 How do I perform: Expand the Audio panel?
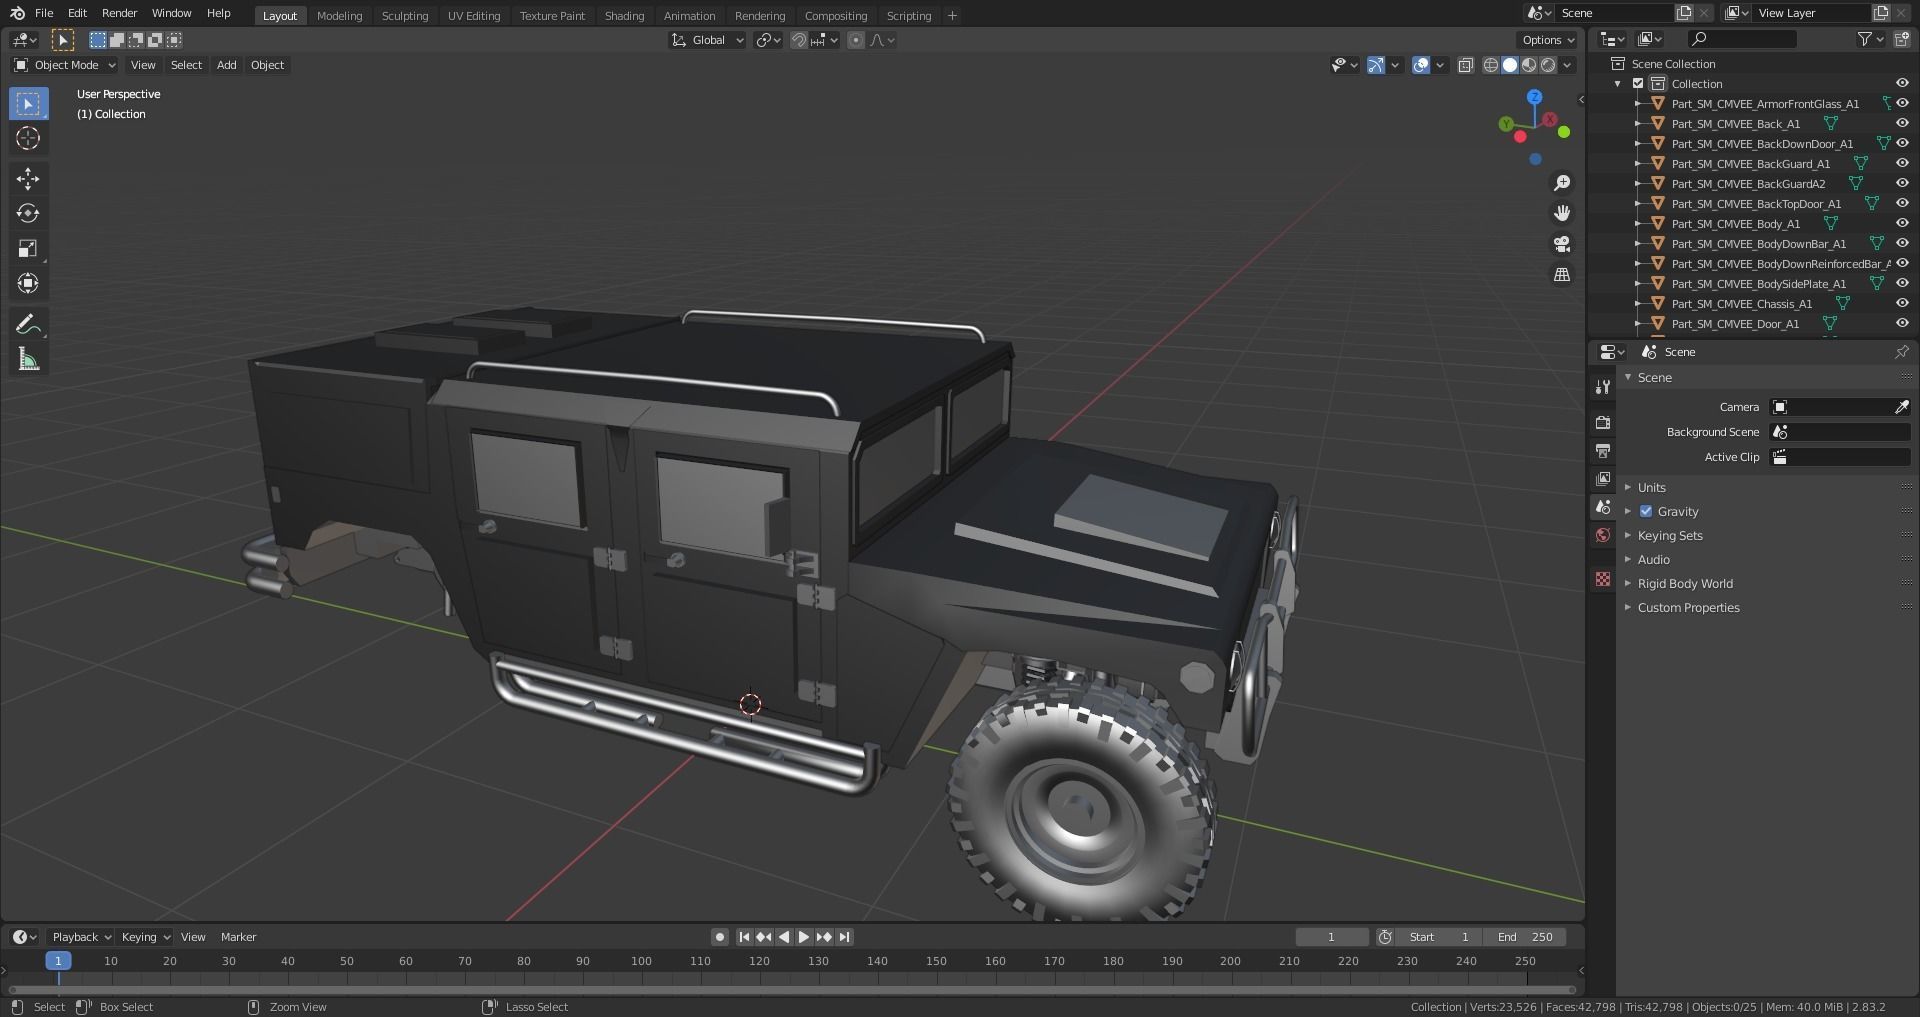1653,559
